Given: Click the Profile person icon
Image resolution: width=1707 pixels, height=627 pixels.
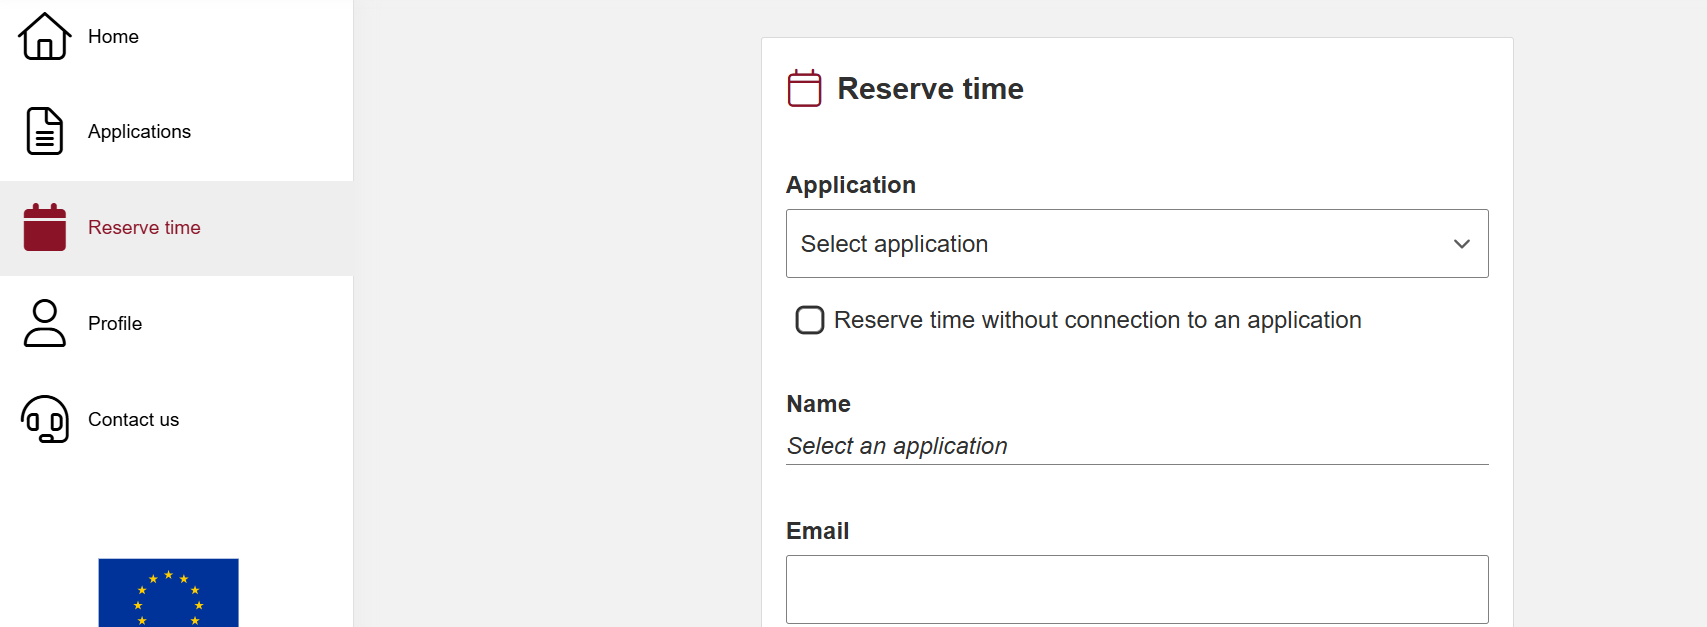Looking at the screenshot, I should tap(45, 323).
